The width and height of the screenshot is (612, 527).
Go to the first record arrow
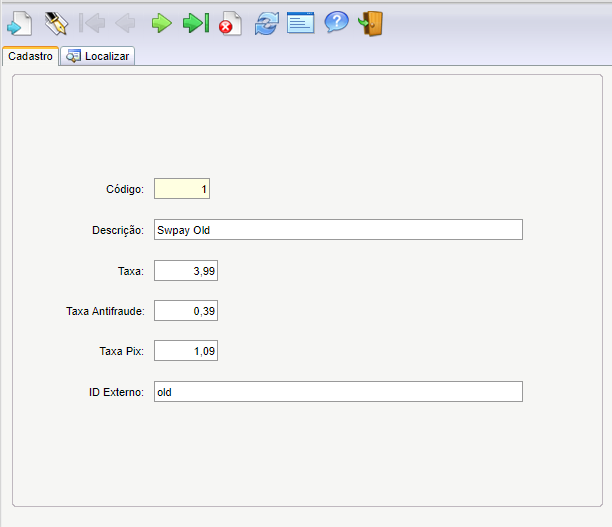[x=92, y=23]
